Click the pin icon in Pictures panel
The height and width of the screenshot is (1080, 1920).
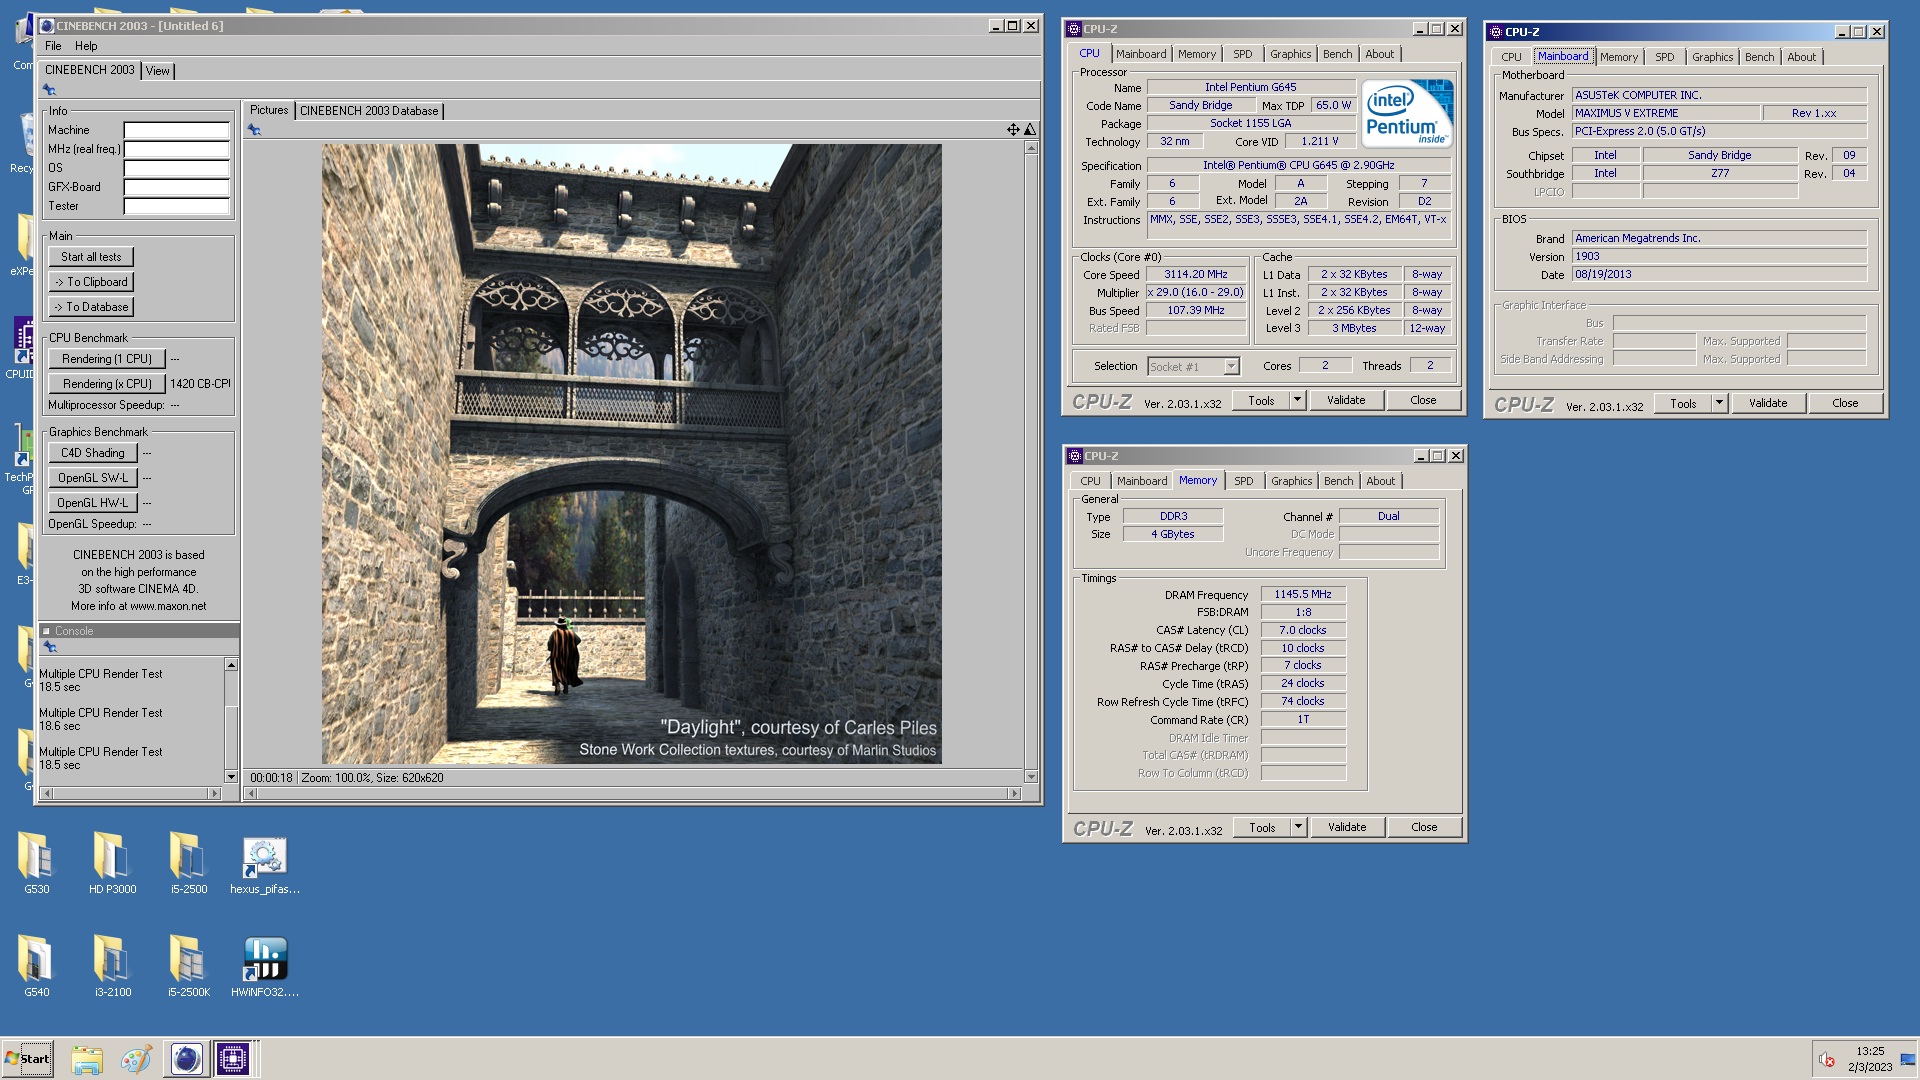coord(254,130)
